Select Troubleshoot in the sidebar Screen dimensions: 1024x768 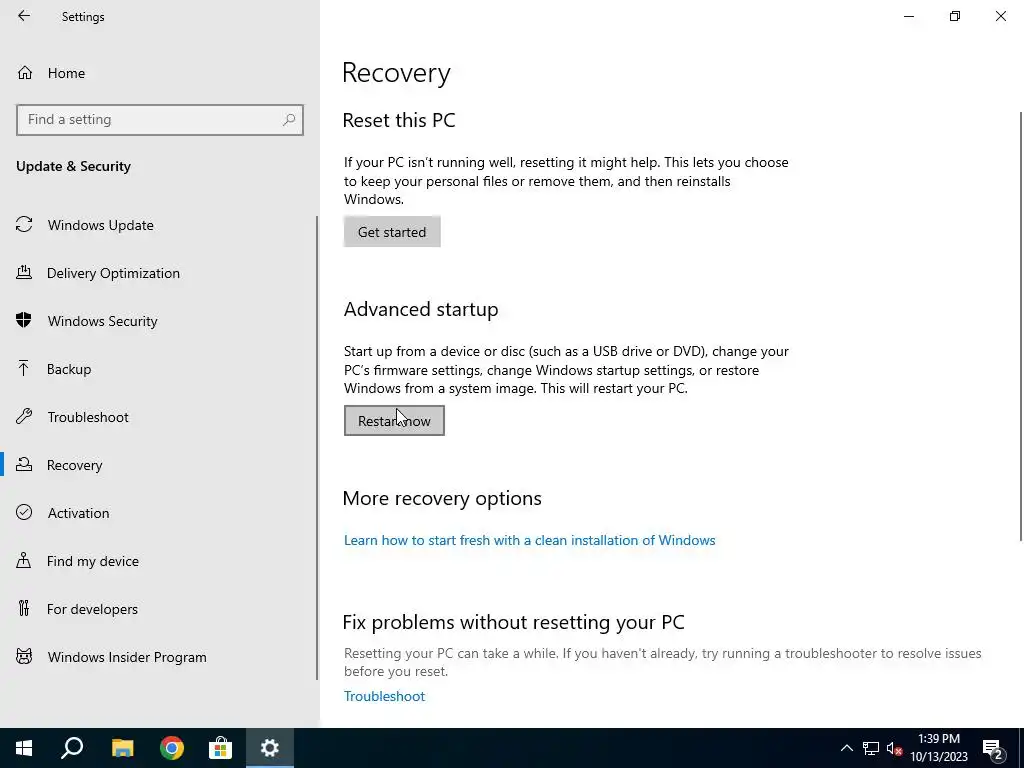tap(88, 417)
